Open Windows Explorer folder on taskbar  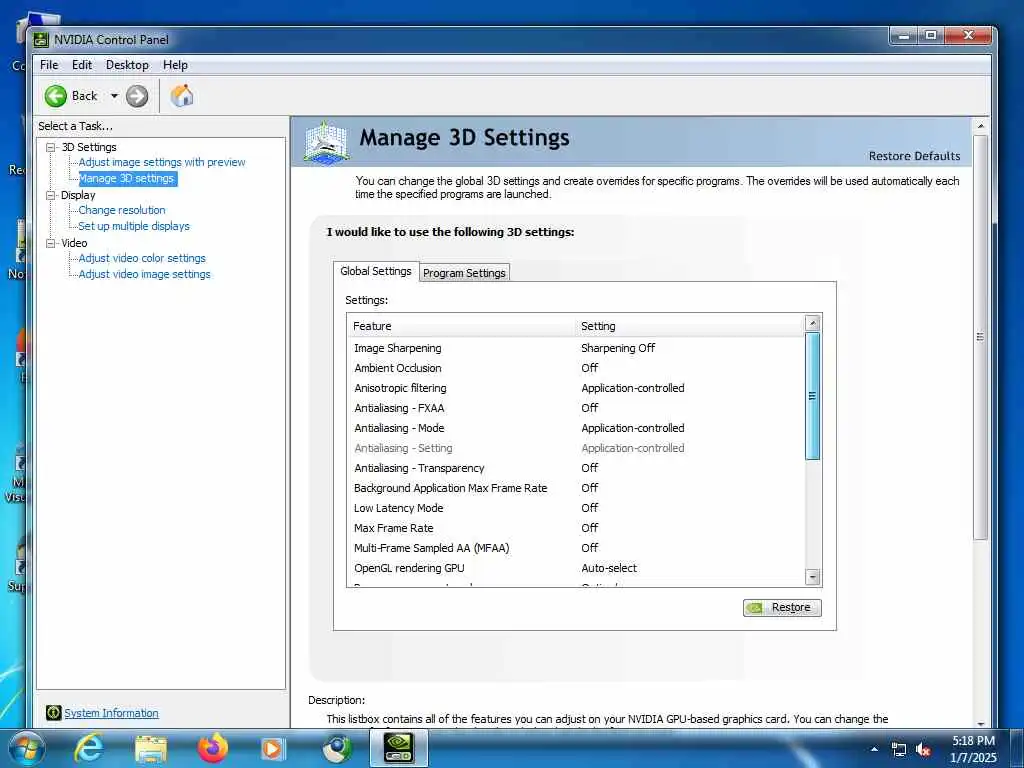pos(151,749)
